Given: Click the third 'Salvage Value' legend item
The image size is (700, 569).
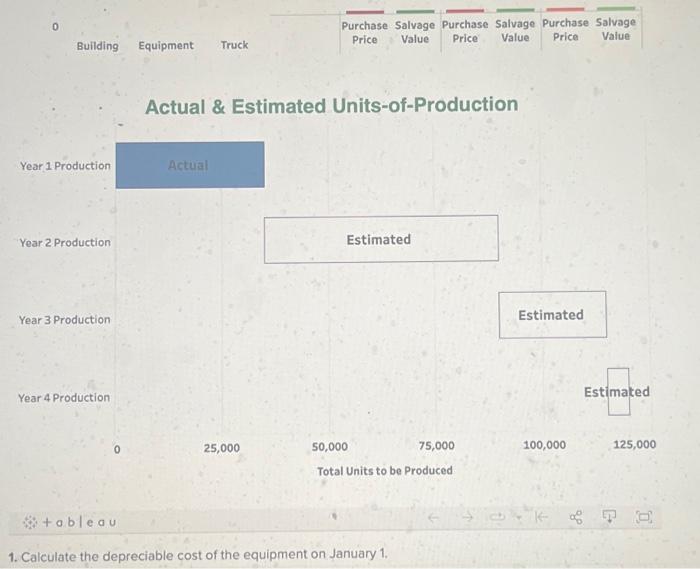Looking at the screenshot, I should click(615, 29).
